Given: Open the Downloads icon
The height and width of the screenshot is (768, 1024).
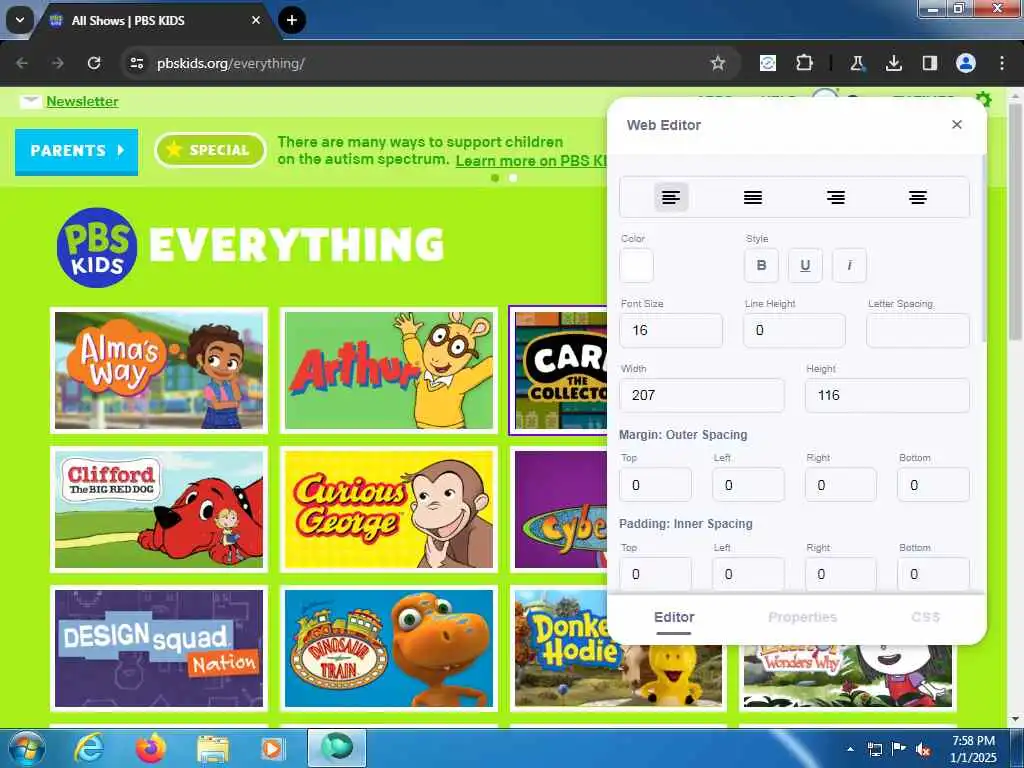Looking at the screenshot, I should [893, 63].
